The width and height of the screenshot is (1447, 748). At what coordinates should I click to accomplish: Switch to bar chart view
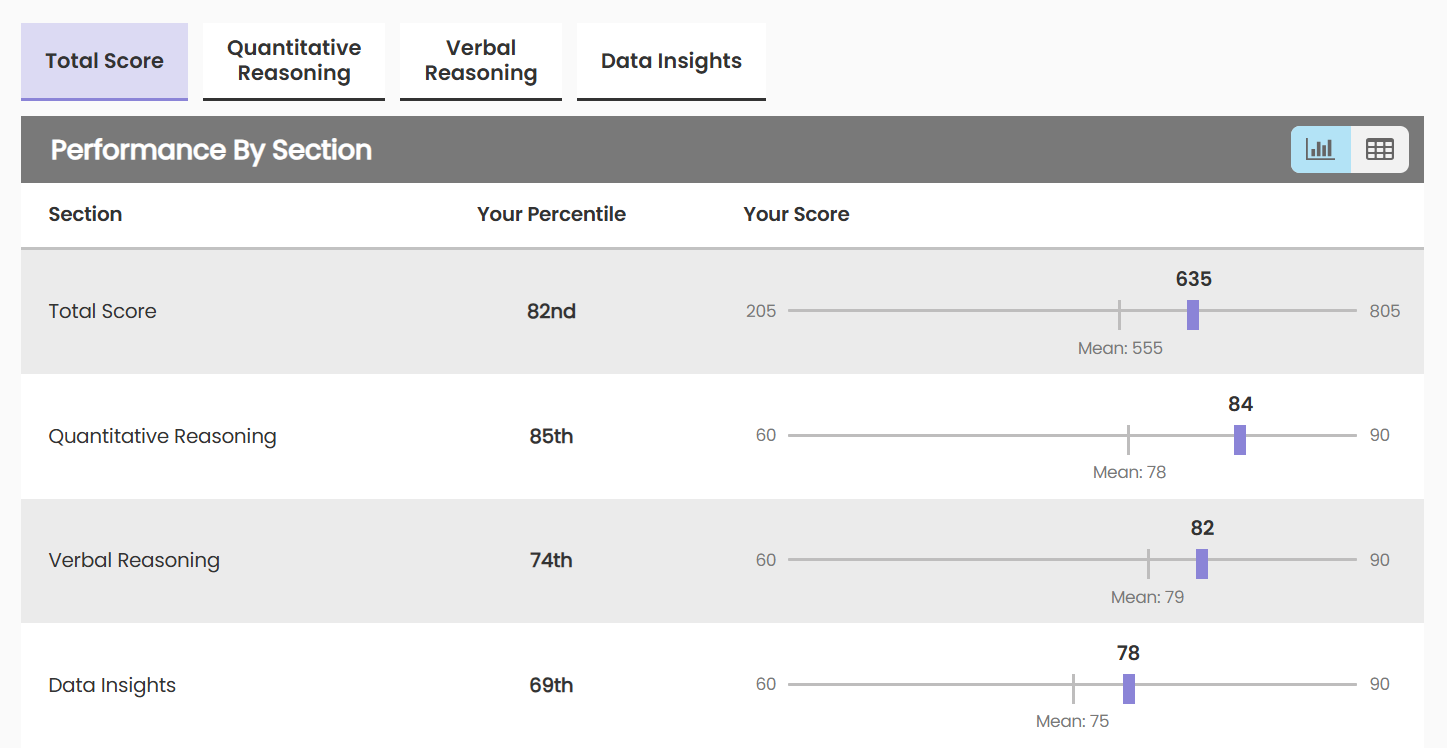[x=1320, y=150]
